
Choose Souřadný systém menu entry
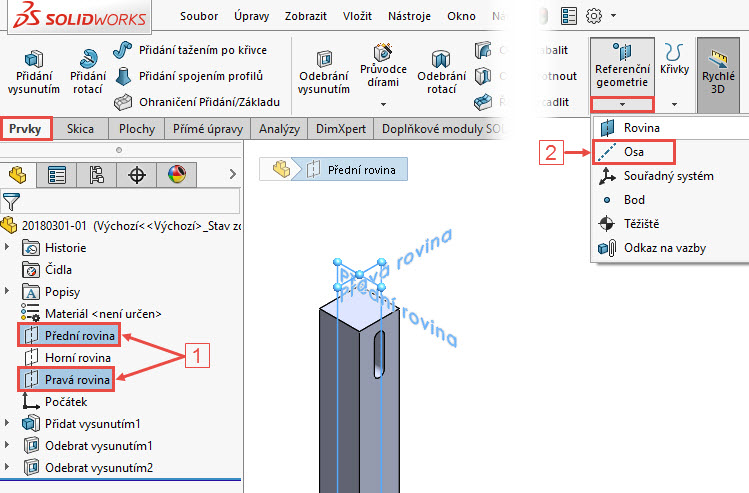(x=670, y=176)
